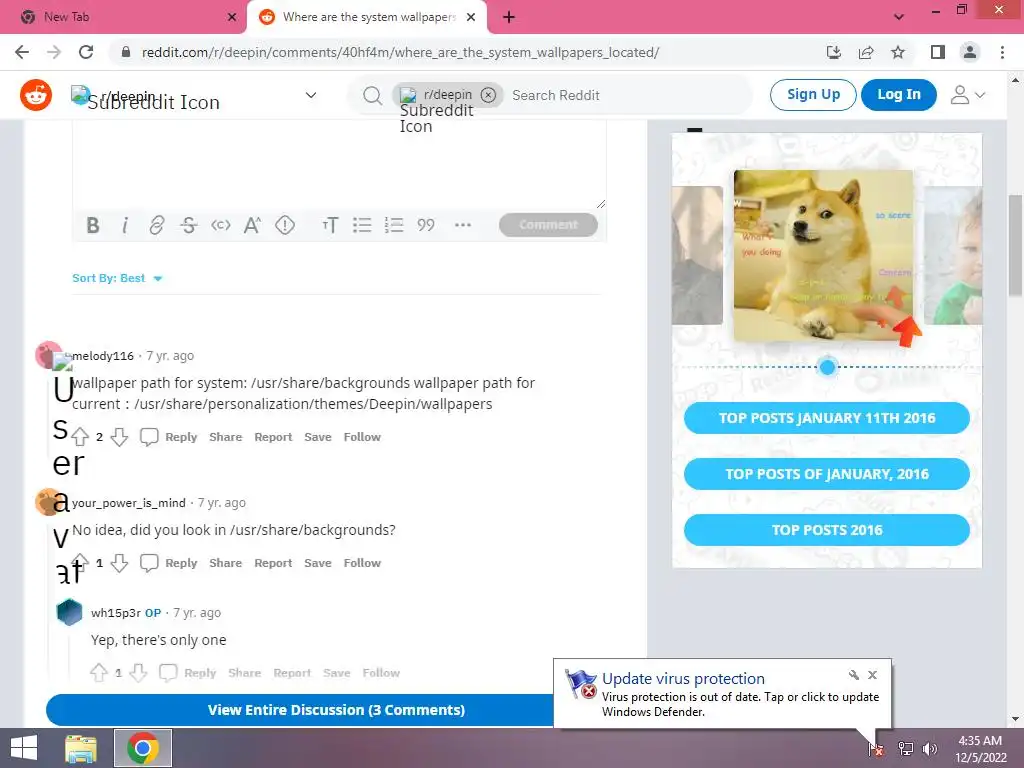Open View Entire Discussion (3 Comments)

tap(336, 710)
